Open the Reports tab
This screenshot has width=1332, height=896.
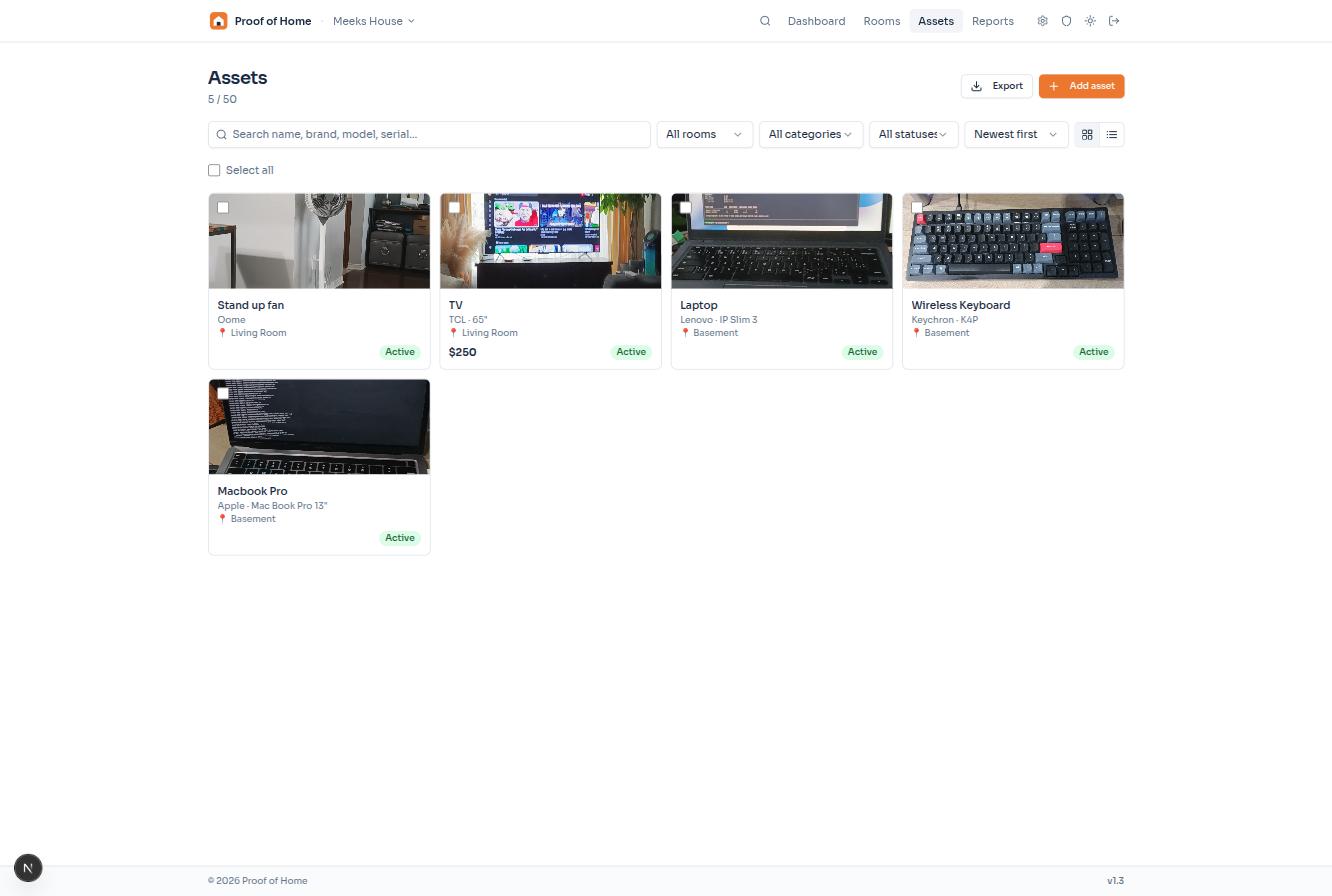point(993,21)
